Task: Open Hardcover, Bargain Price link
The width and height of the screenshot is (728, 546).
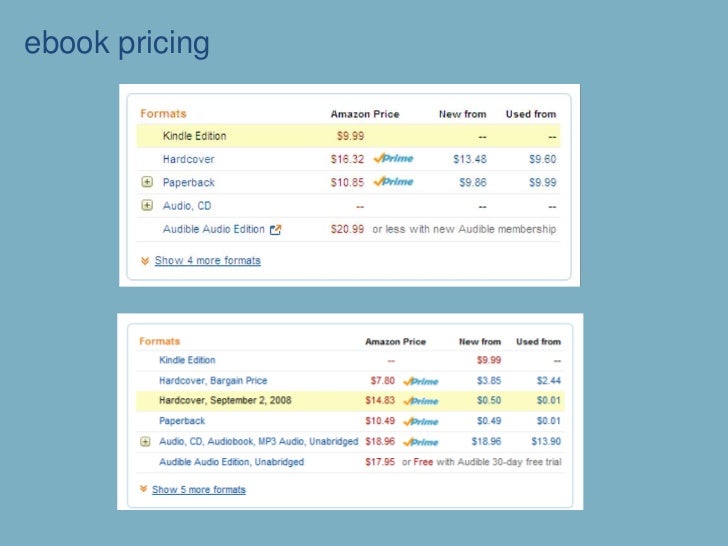Action: (x=213, y=381)
